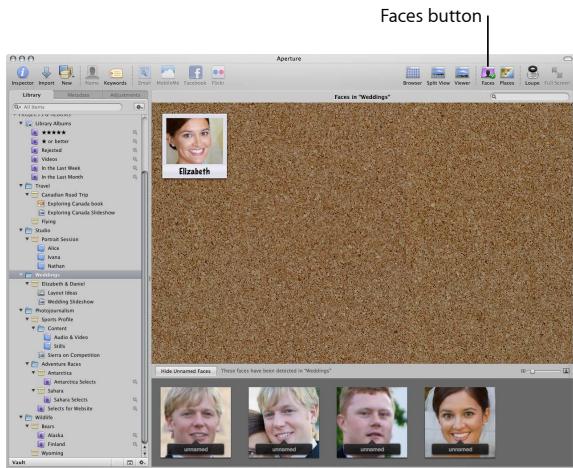Image resolution: width=573 pixels, height=468 pixels.
Task: Toggle Hide Unnamed Faces button
Action: pos(186,371)
